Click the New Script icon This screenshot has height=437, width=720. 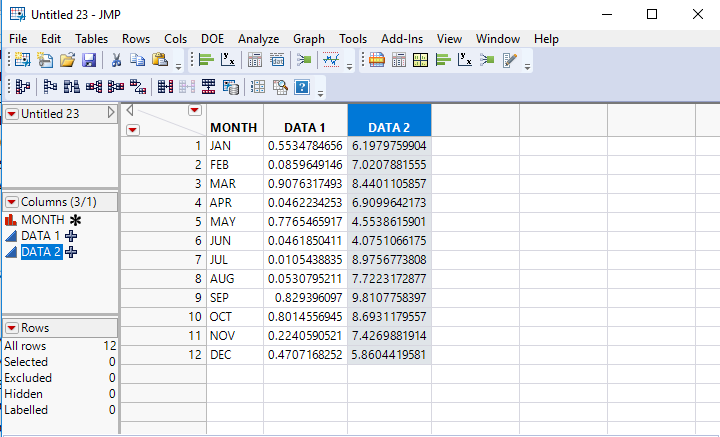[45, 60]
